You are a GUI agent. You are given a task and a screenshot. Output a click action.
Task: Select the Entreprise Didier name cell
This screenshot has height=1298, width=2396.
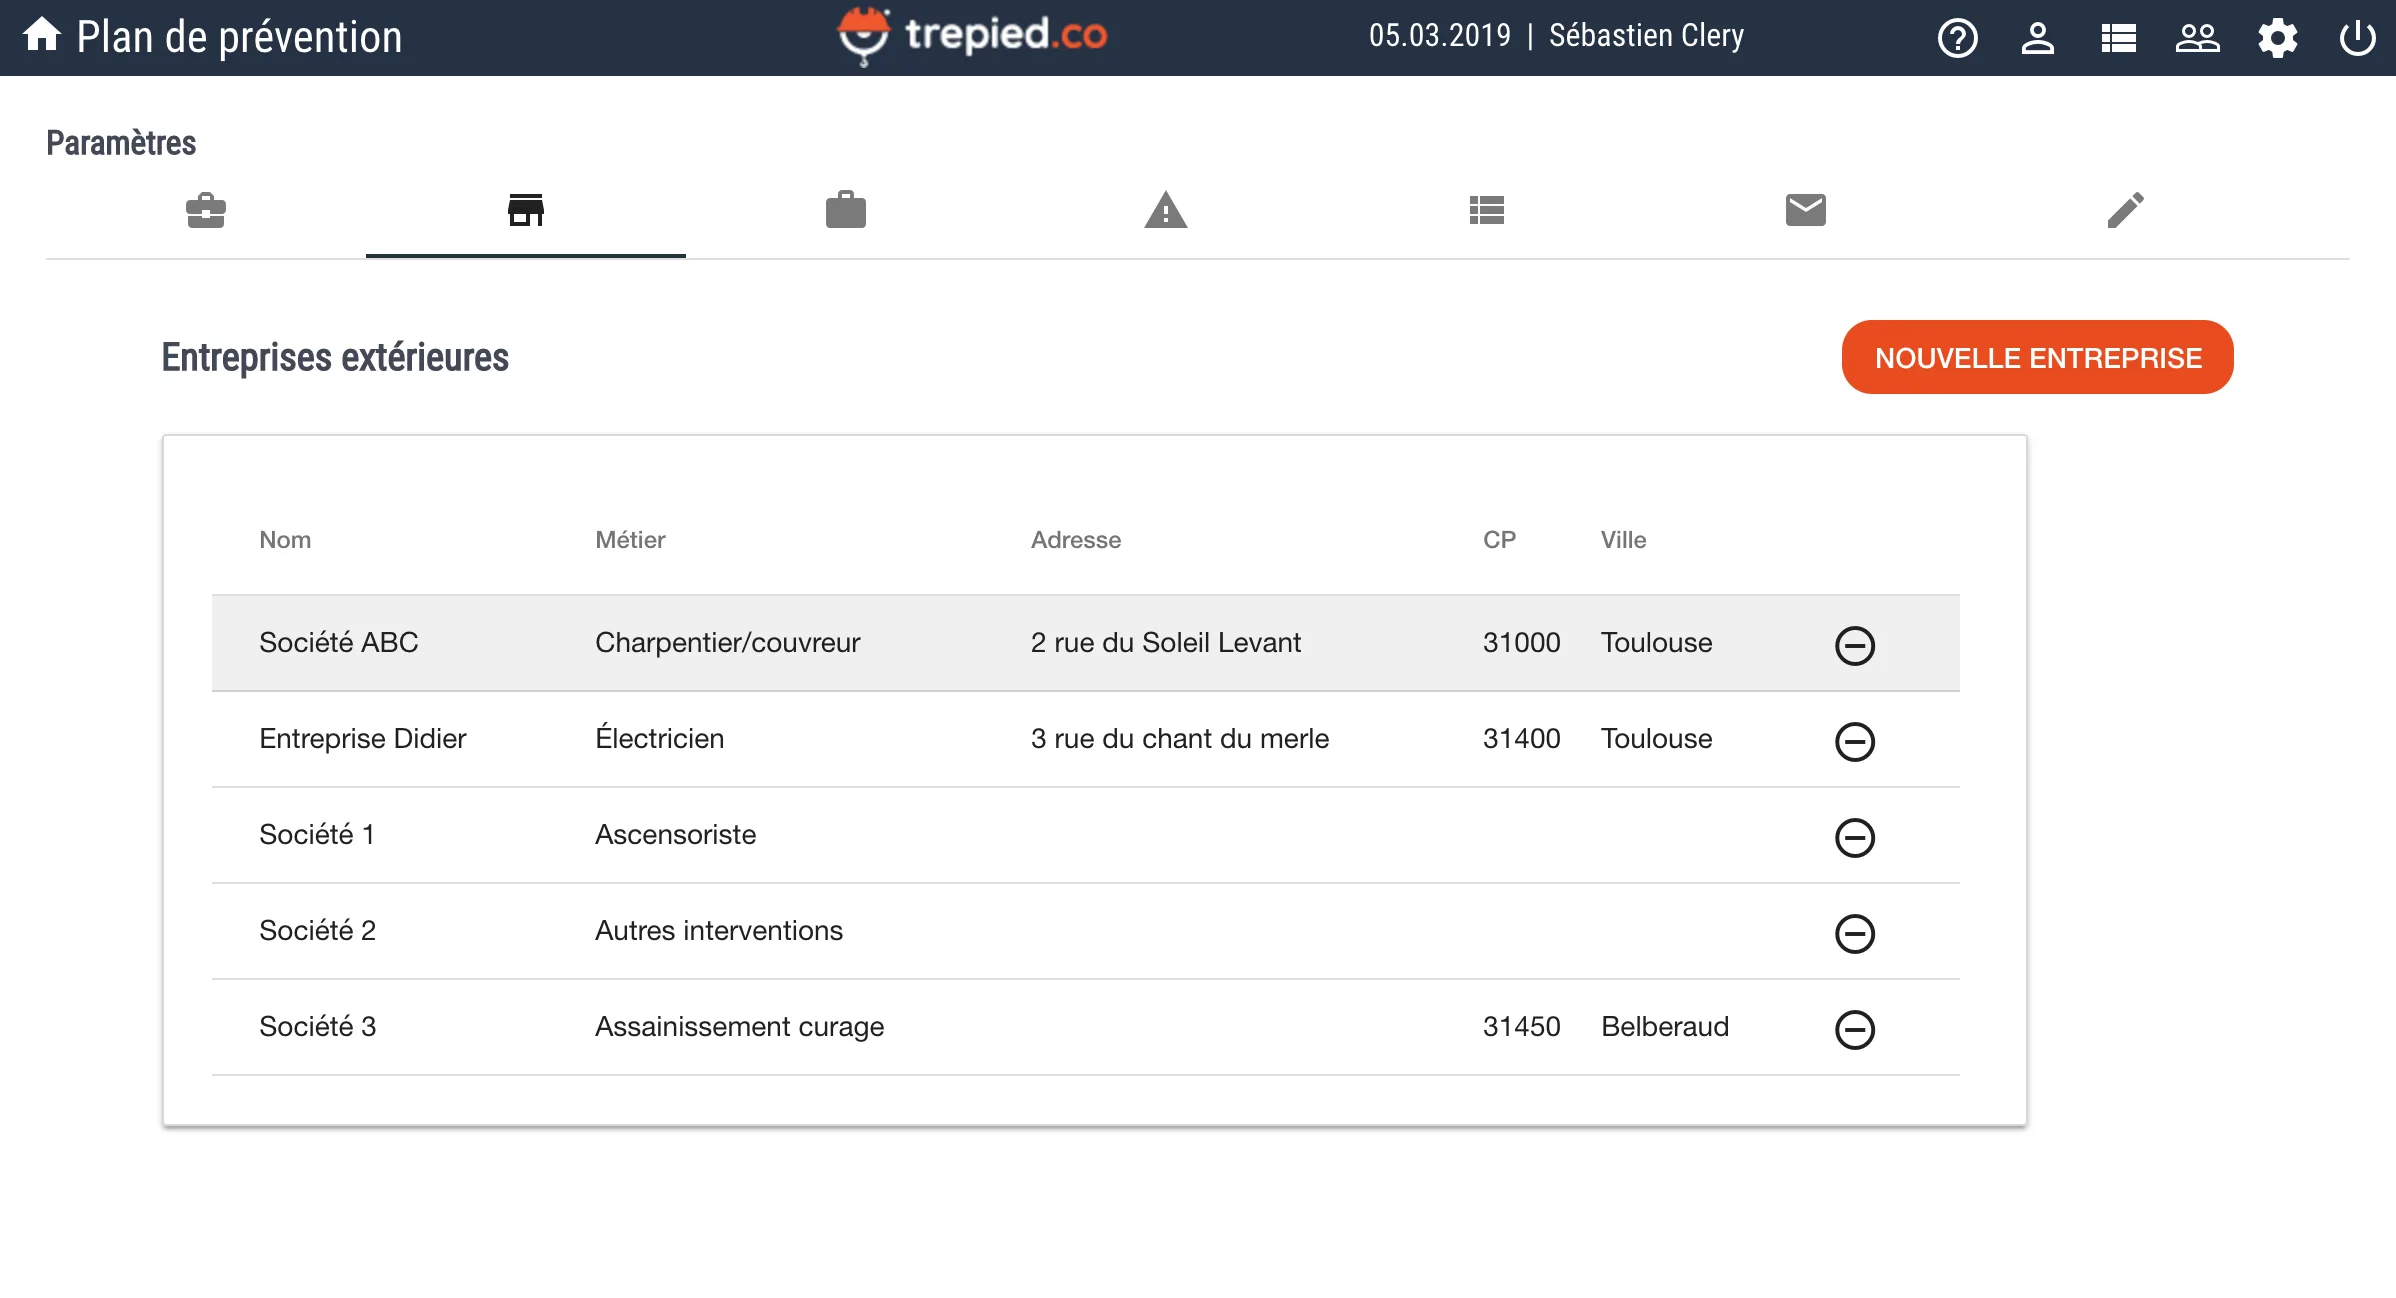[x=362, y=738]
